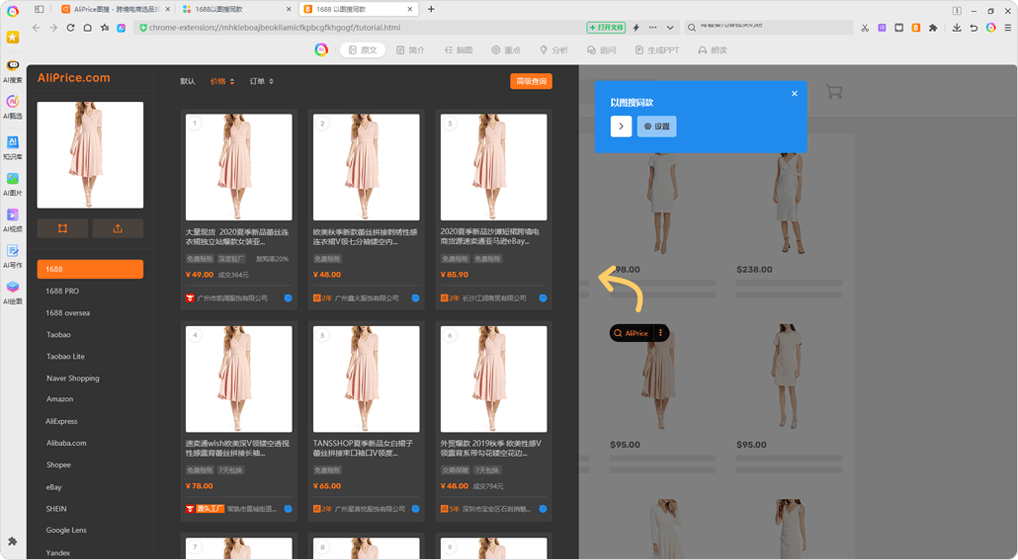Select Amazon in the platform list
The width and height of the screenshot is (1018, 560).
point(60,400)
